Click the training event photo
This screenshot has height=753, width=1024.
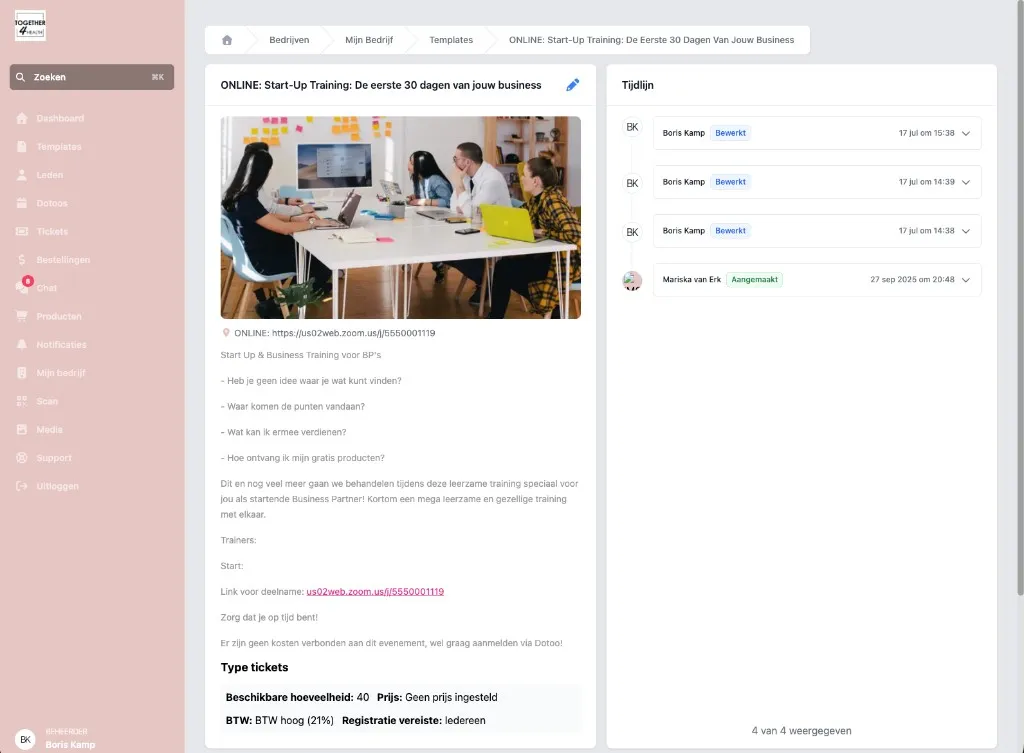click(400, 217)
